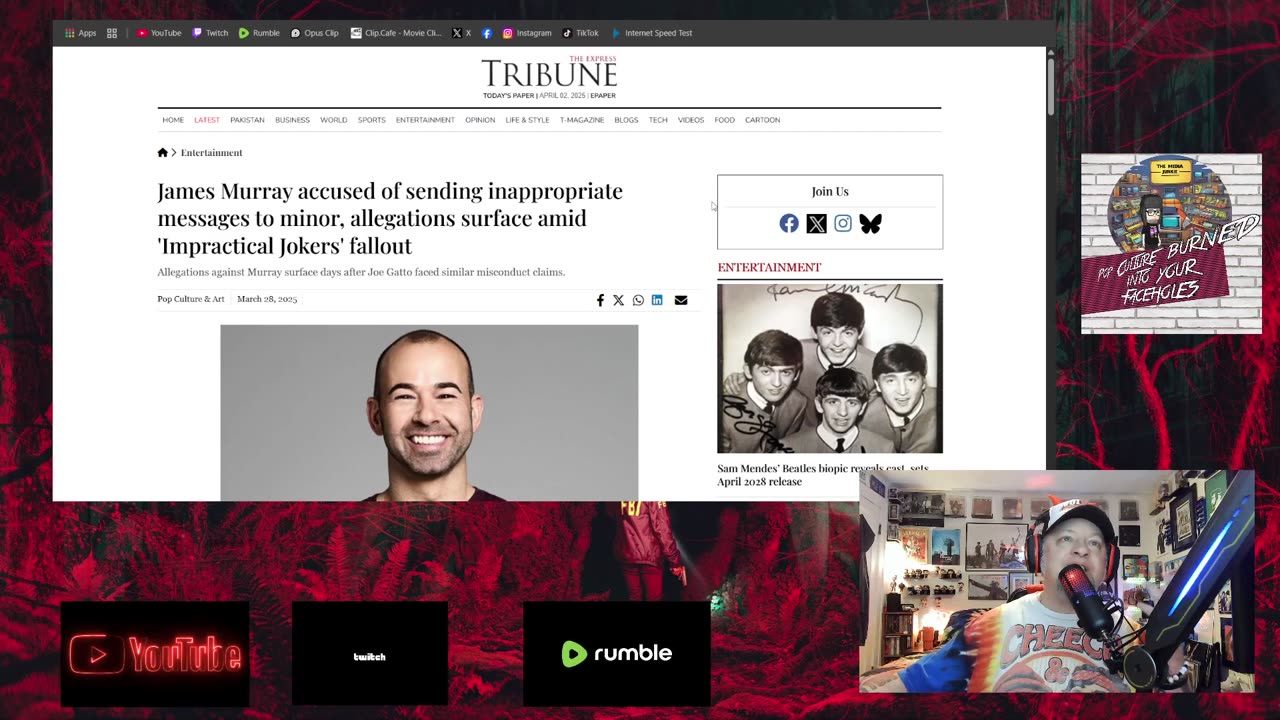Screen dimensions: 1280x720
Task: Click Entertainment breadcrumb link
Action: 211,153
